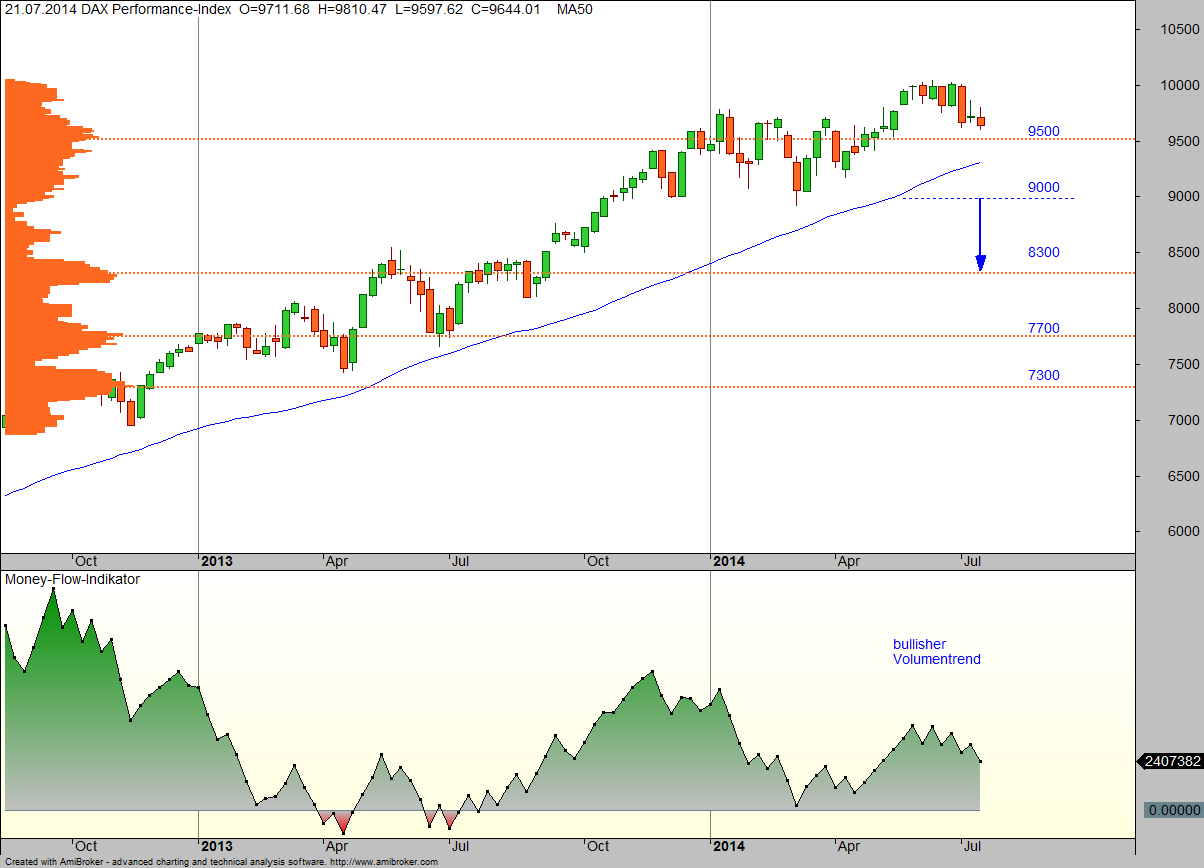Click the O=9711.68 open value
The width and height of the screenshot is (1204, 868).
pyautogui.click(x=276, y=9)
